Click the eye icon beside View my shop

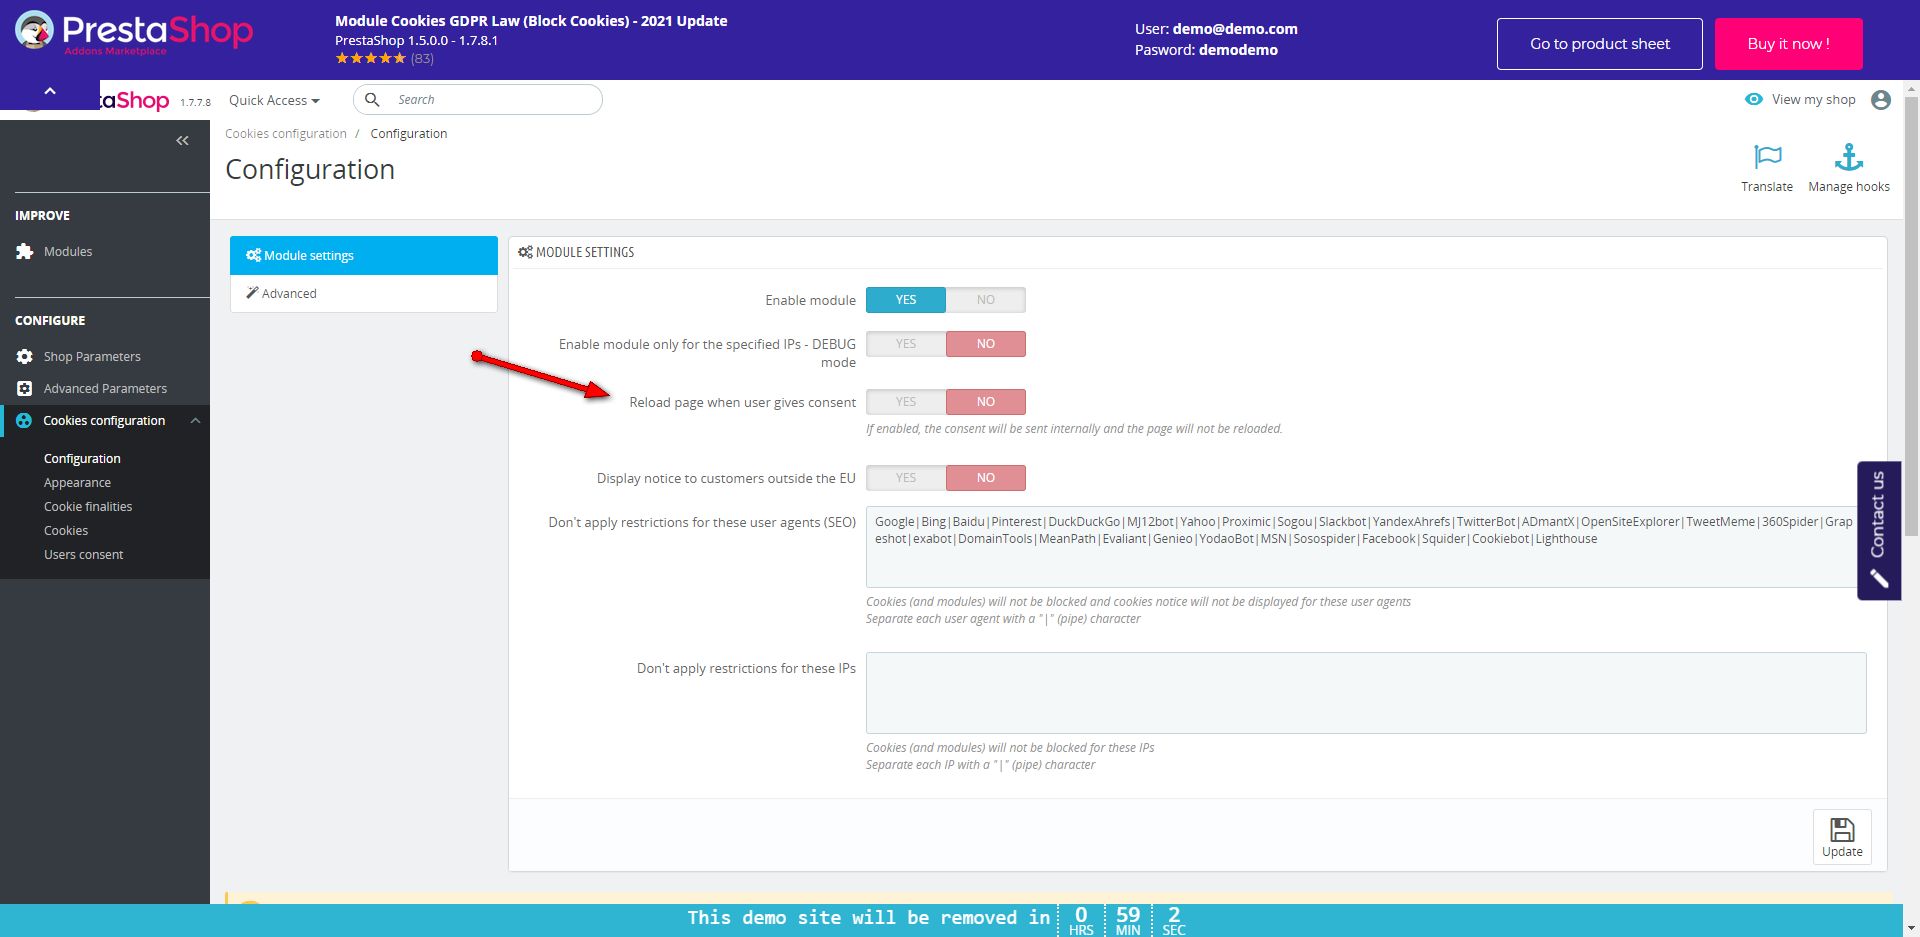[x=1754, y=99]
